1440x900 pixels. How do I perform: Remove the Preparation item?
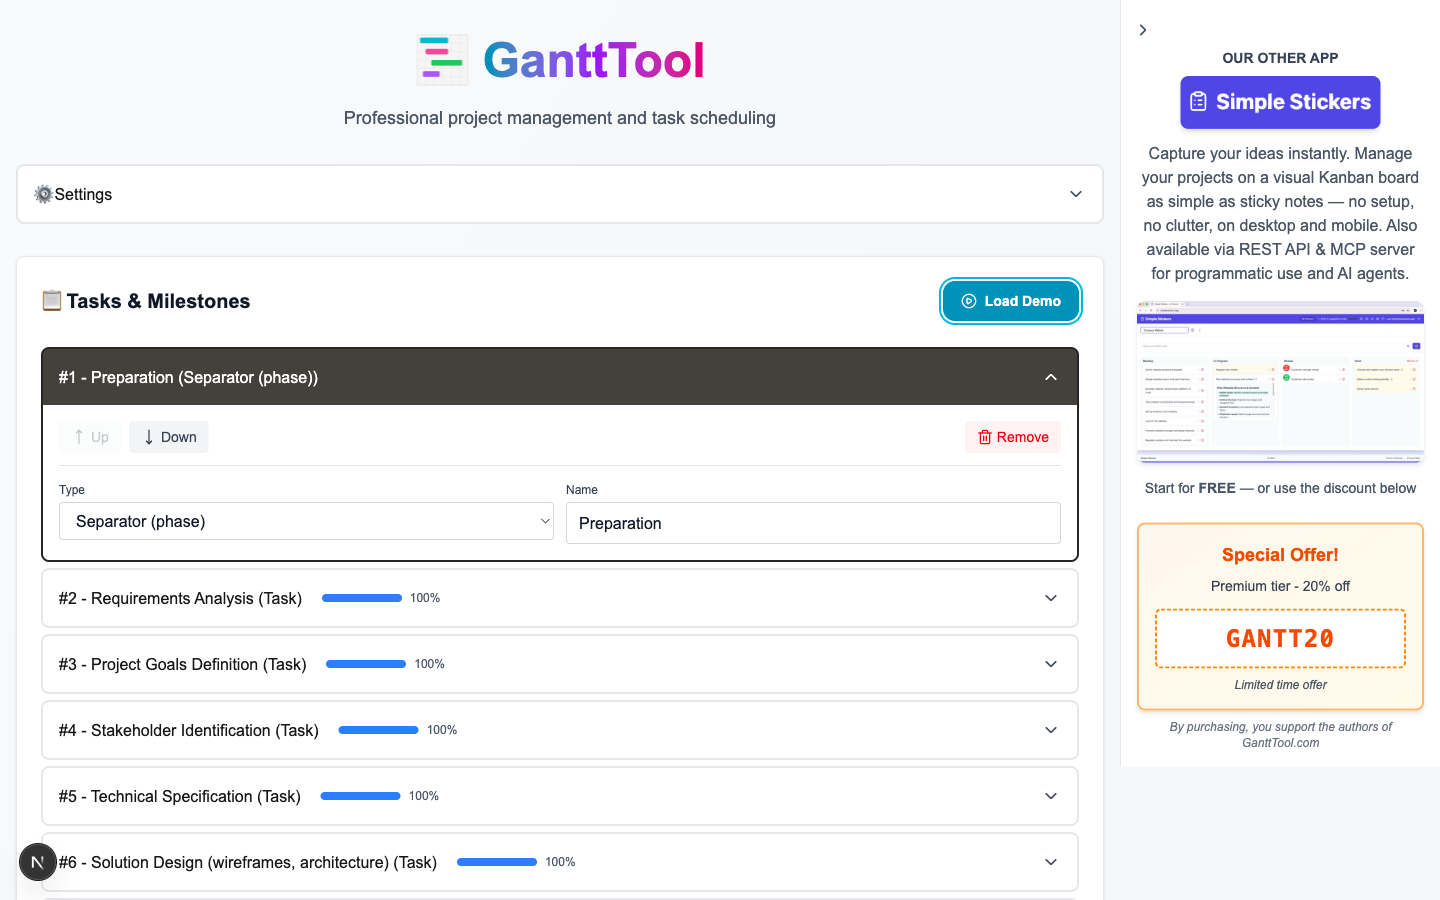(1013, 437)
